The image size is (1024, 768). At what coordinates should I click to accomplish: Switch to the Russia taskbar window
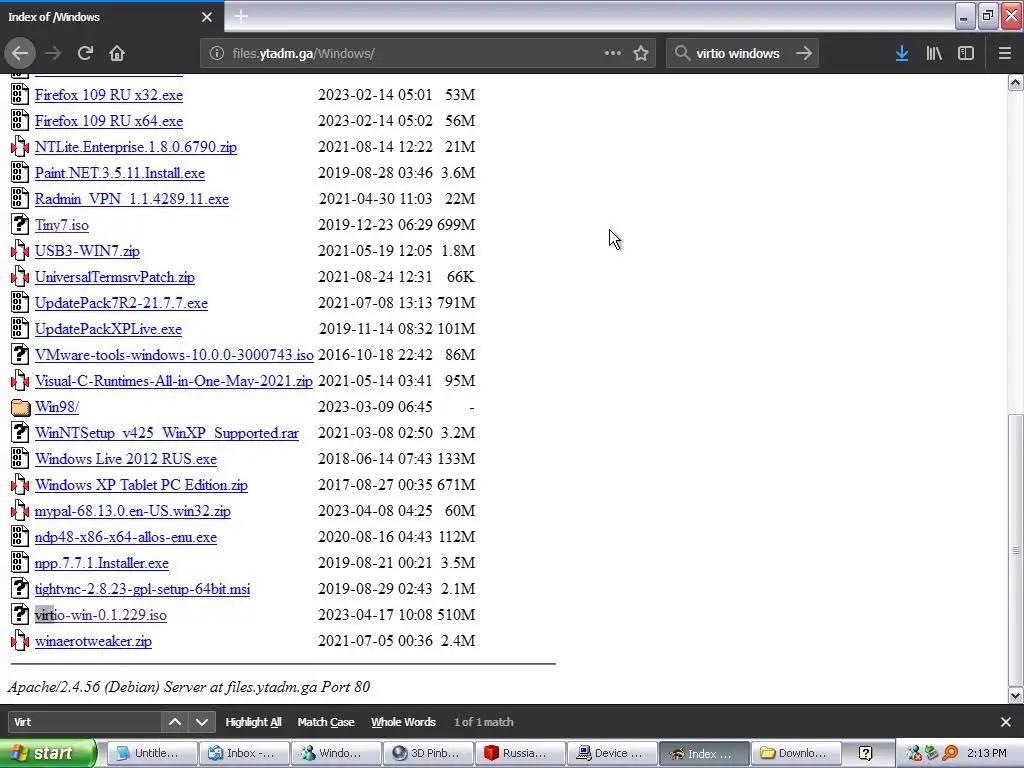[520, 754]
